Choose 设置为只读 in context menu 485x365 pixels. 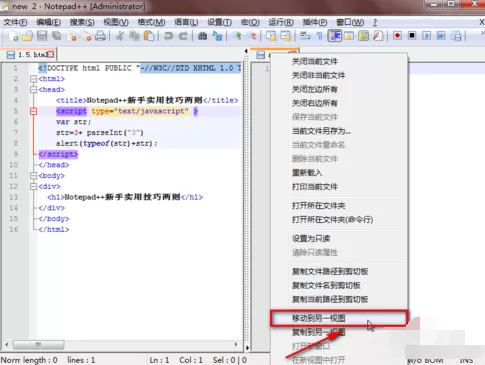coord(339,239)
